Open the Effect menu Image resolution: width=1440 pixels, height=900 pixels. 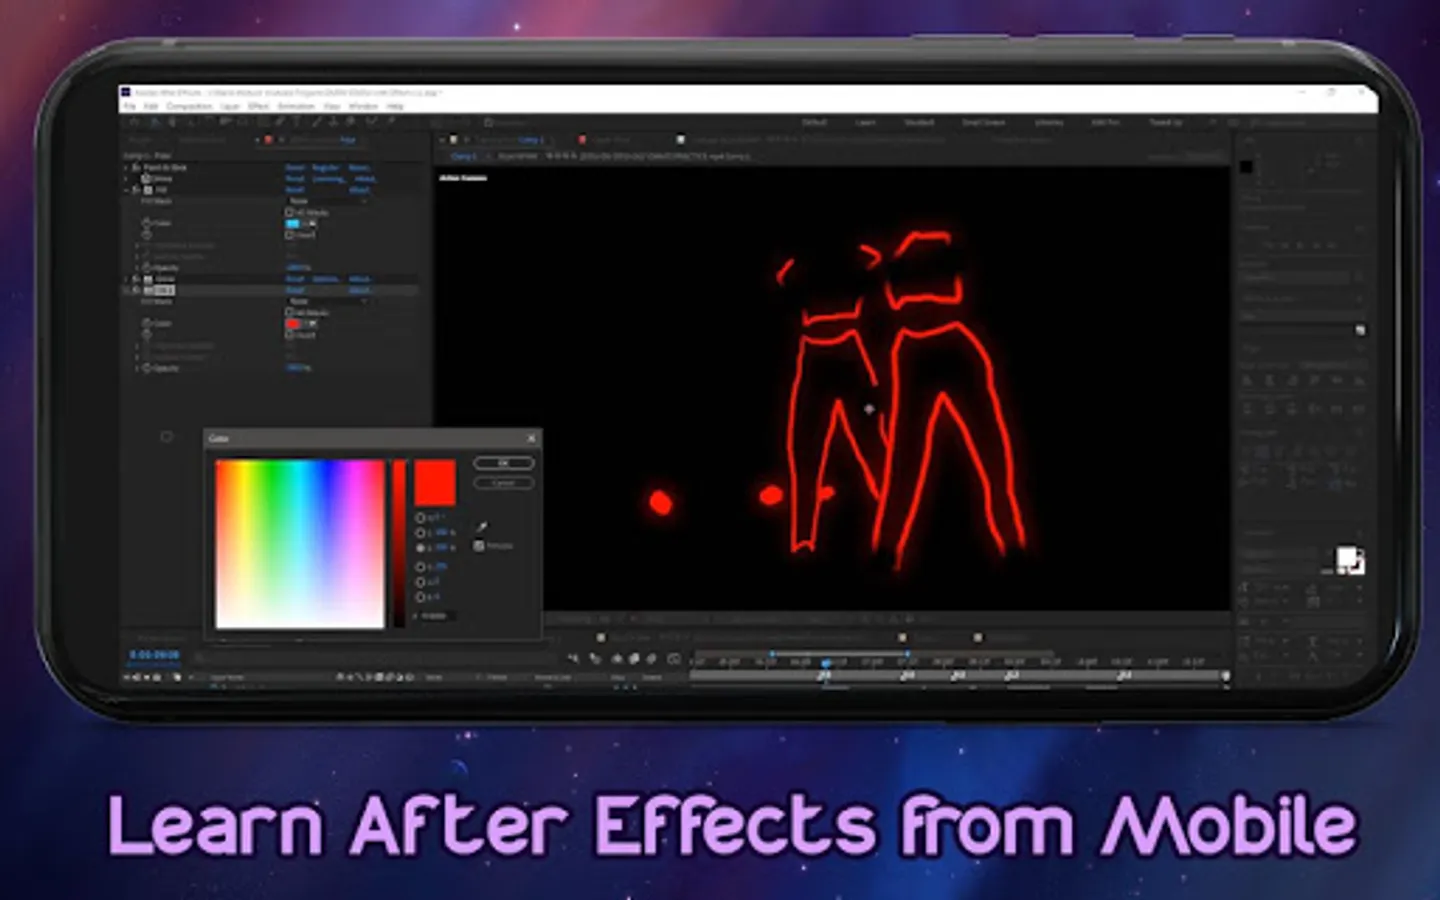259,106
